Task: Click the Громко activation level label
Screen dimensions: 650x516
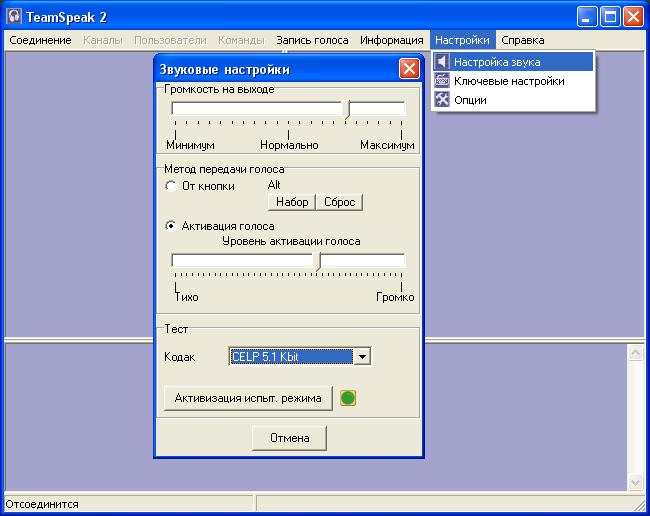Action: point(395,297)
